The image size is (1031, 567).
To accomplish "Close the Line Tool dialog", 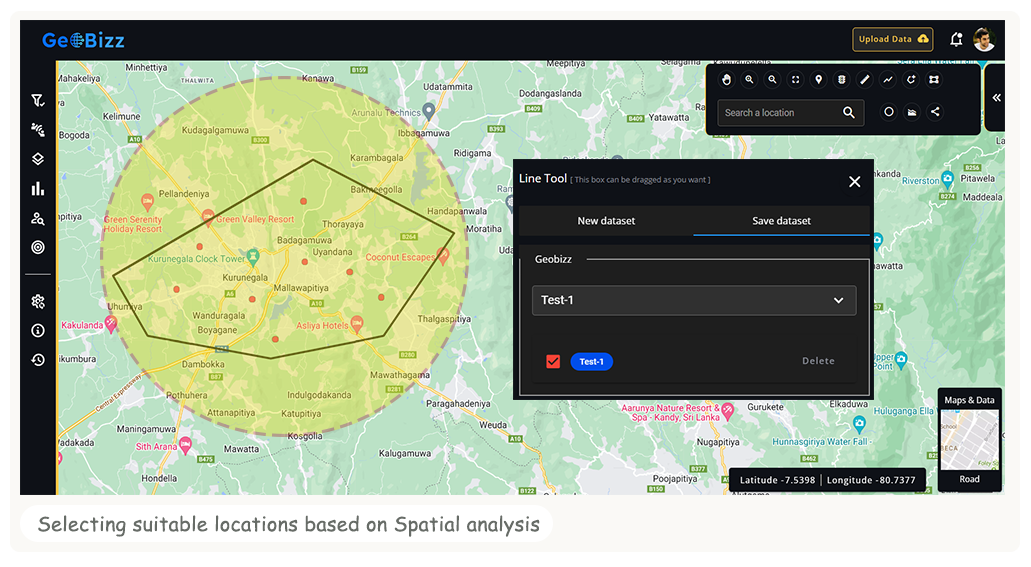I will [854, 182].
